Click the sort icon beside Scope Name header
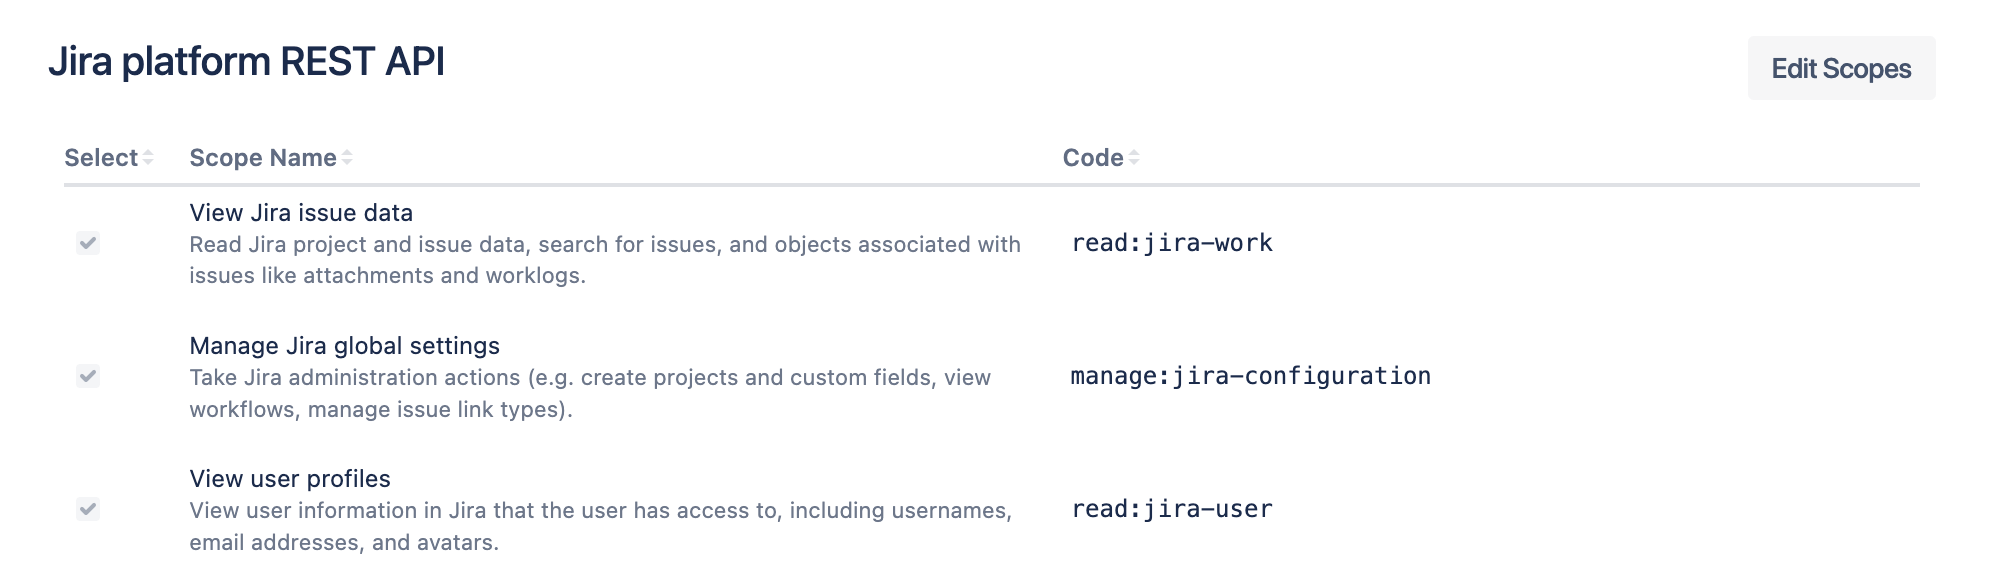 tap(347, 157)
